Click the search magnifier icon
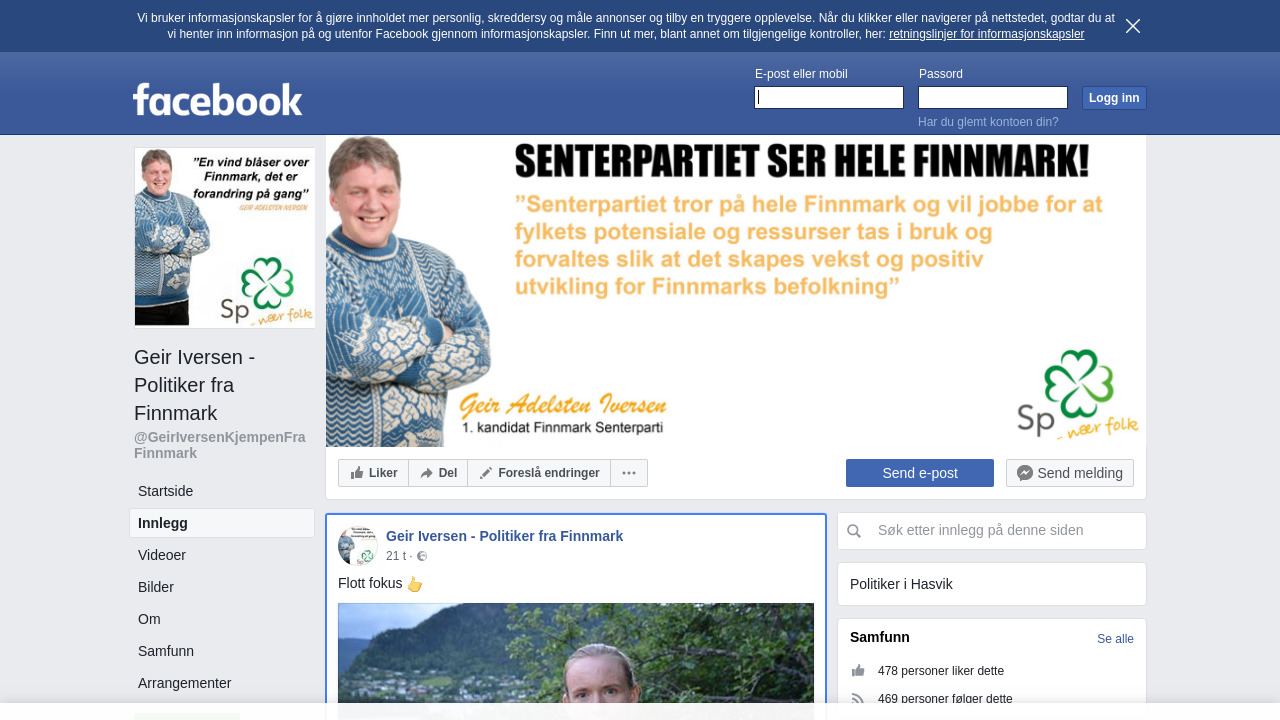This screenshot has width=1280, height=720. (x=854, y=531)
